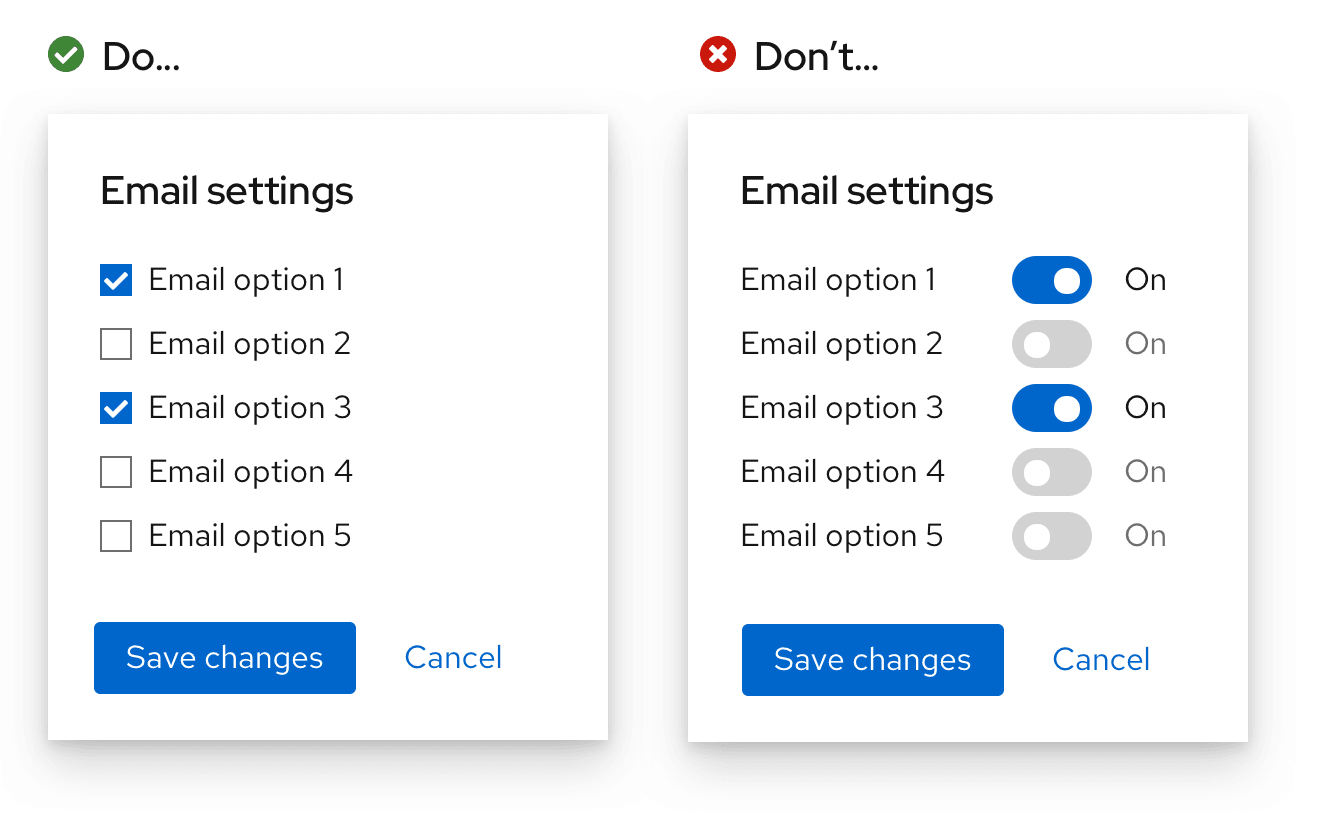Screen dimensions: 1322x836
Task: Disable the Email option 3 toggle switch
Action: (1051, 408)
